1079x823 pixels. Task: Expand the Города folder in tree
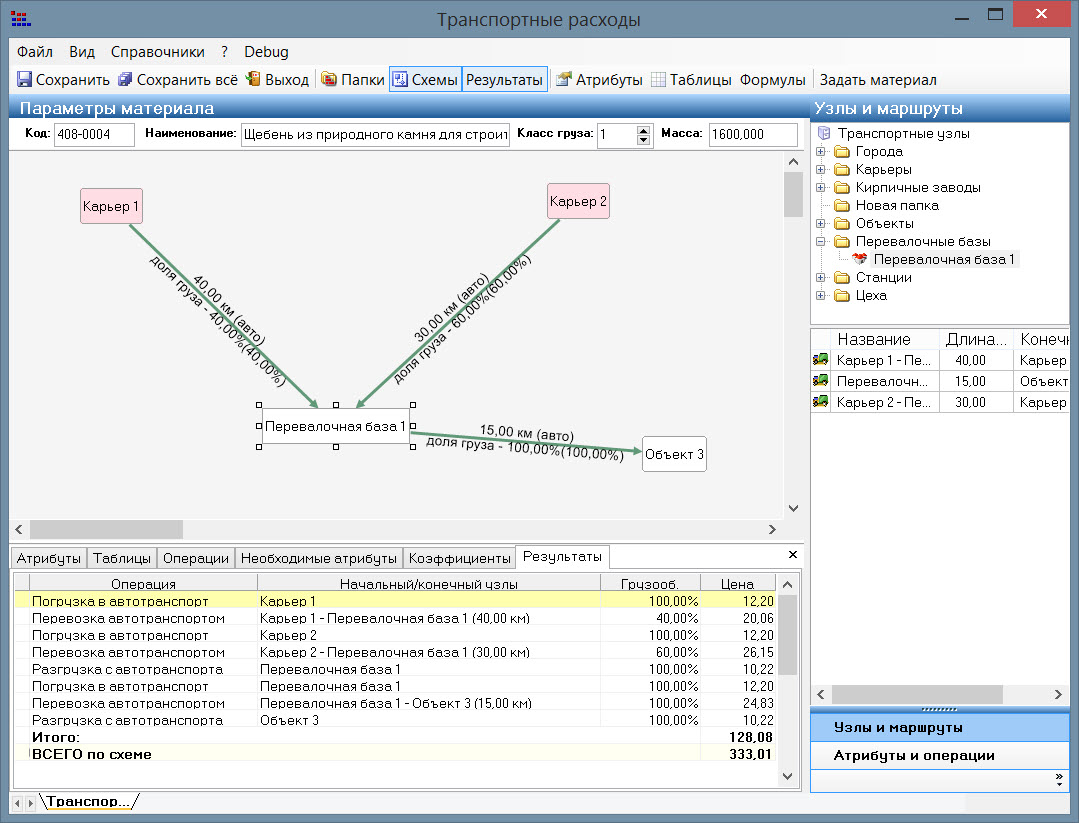click(x=821, y=152)
